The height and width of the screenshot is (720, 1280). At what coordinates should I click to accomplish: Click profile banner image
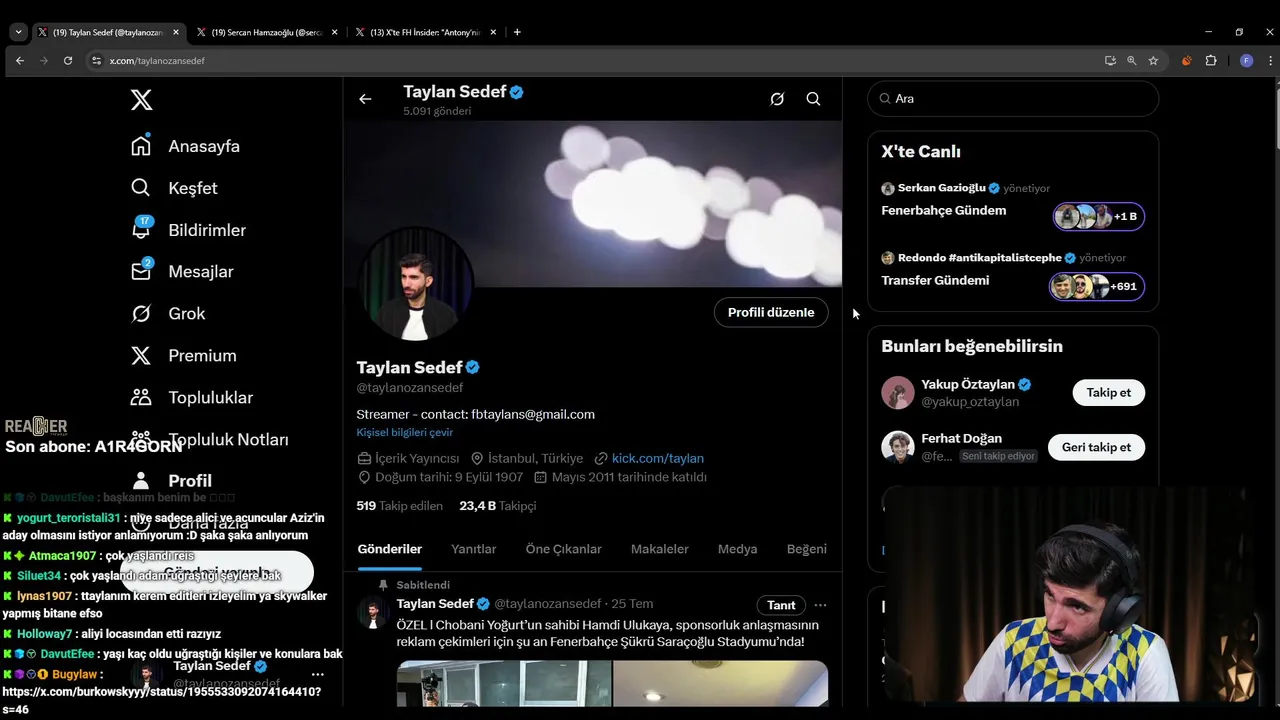point(592,203)
